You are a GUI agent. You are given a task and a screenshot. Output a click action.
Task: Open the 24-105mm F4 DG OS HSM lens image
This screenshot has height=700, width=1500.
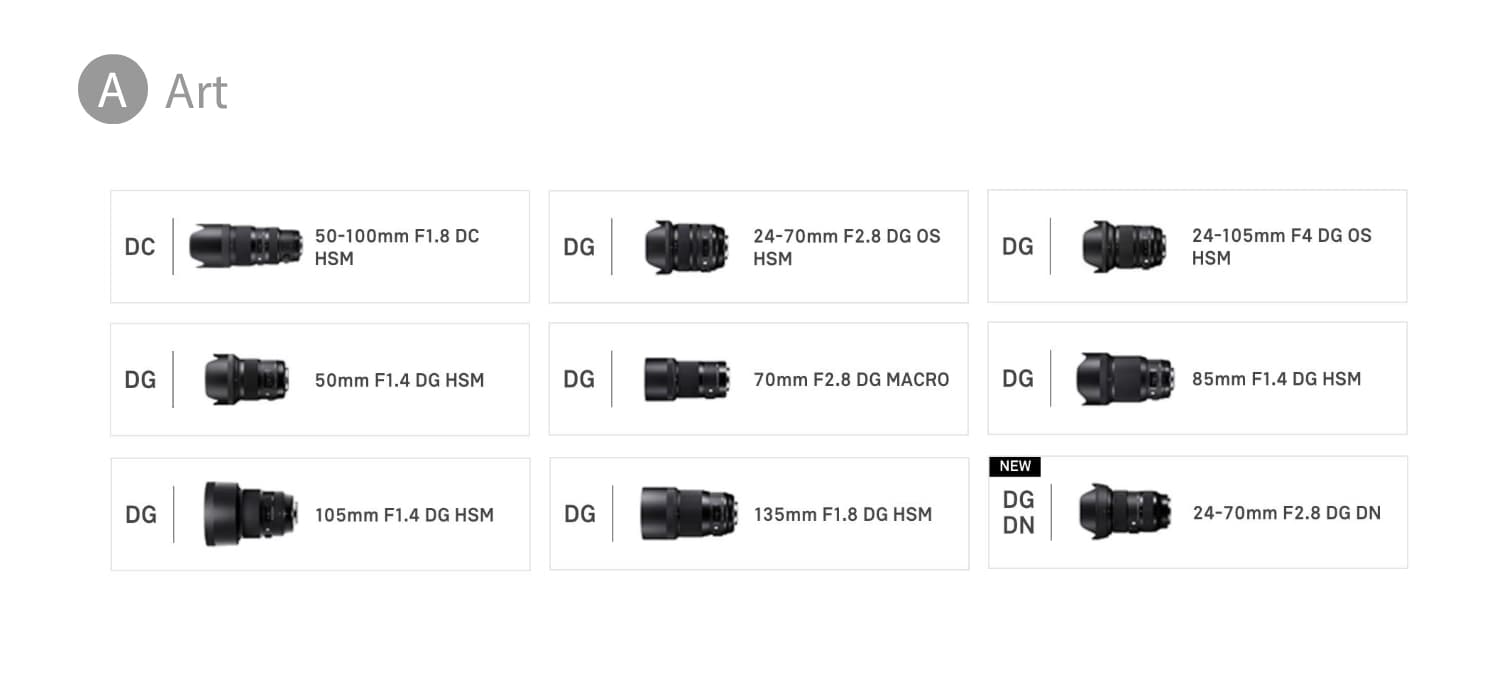pyautogui.click(x=1124, y=246)
